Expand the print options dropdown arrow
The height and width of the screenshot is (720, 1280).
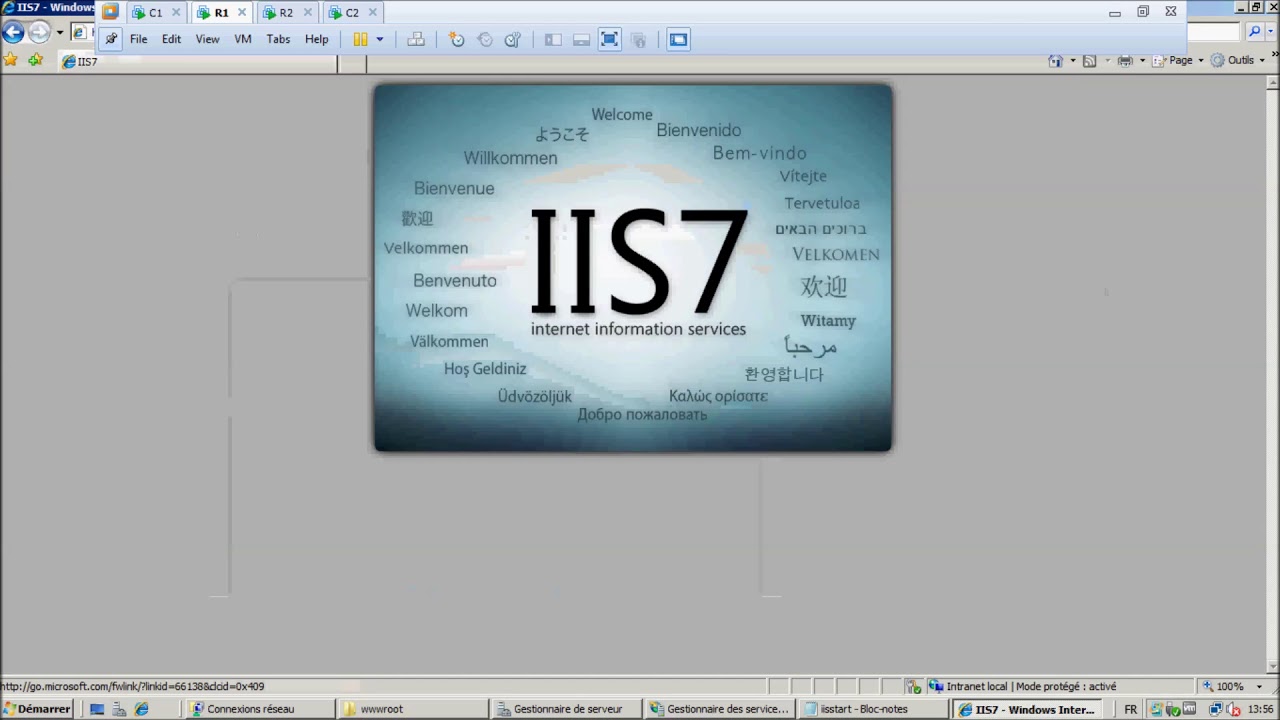coord(1142,60)
